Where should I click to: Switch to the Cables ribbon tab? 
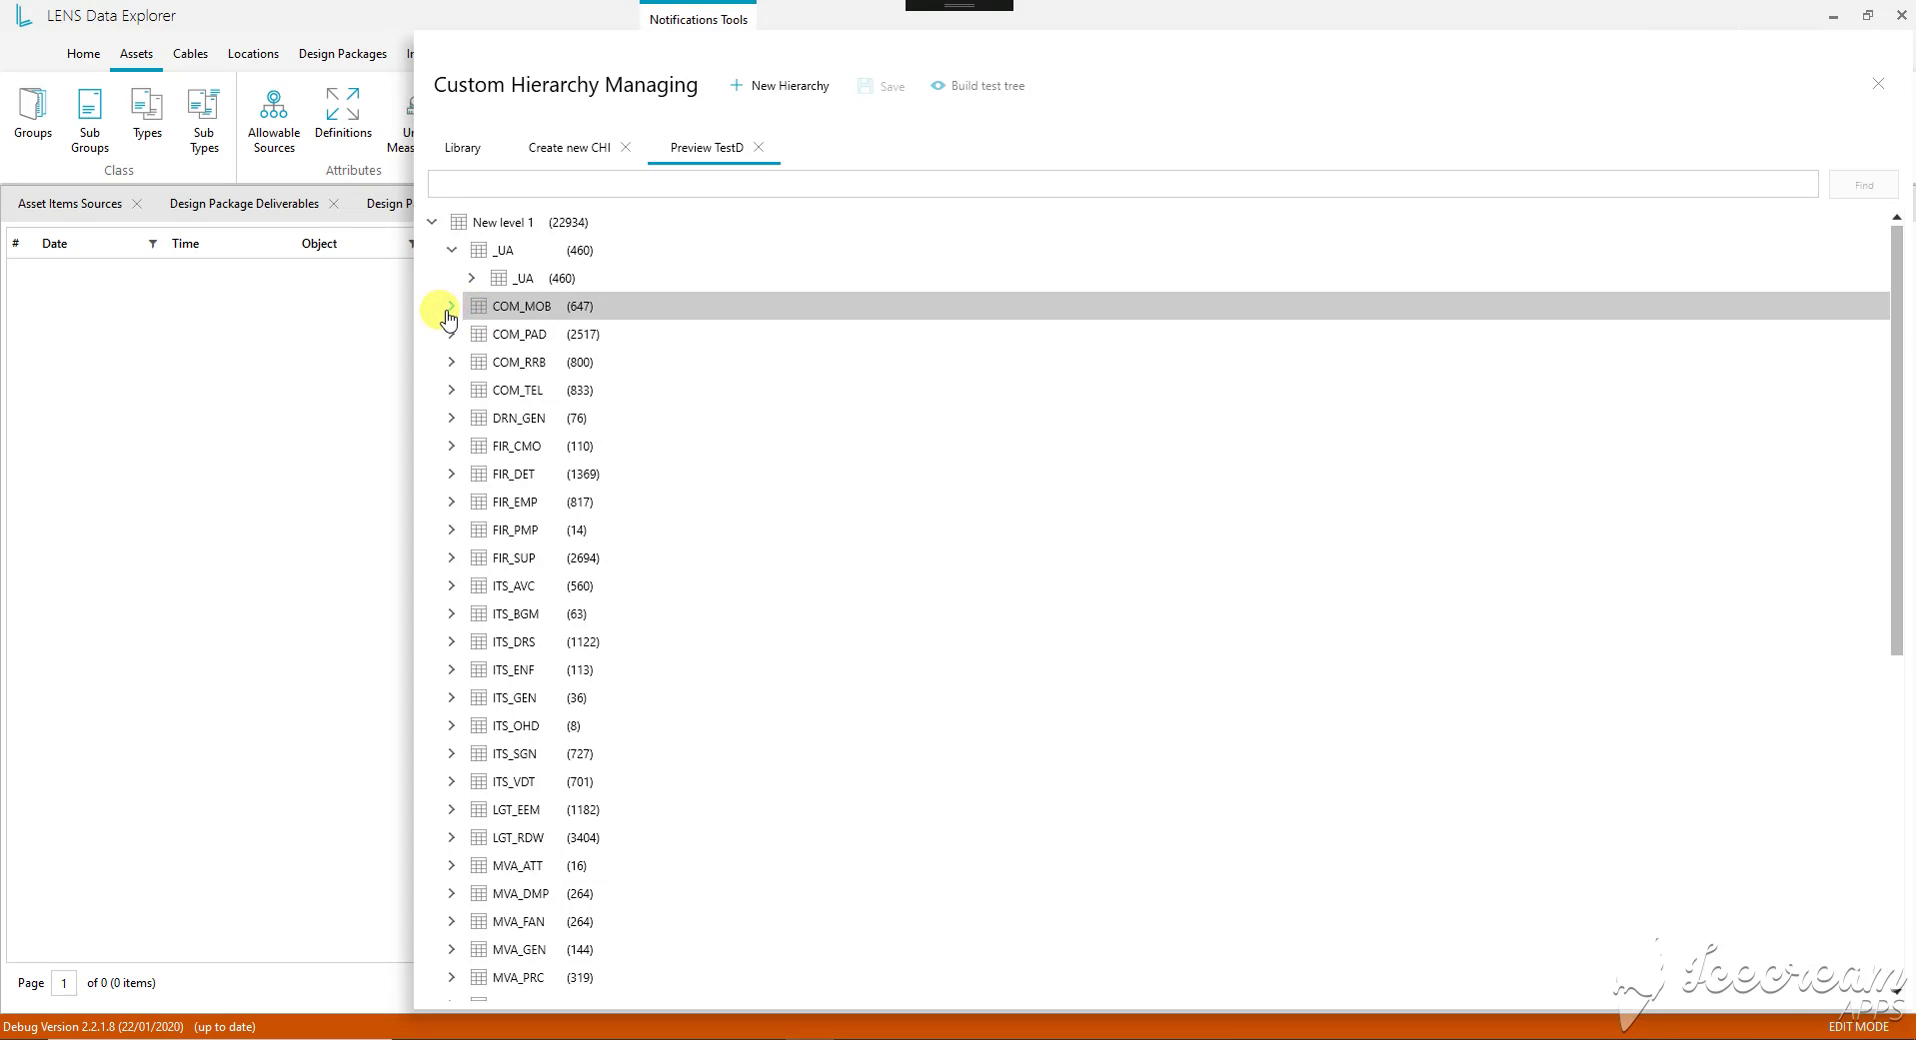coord(190,54)
